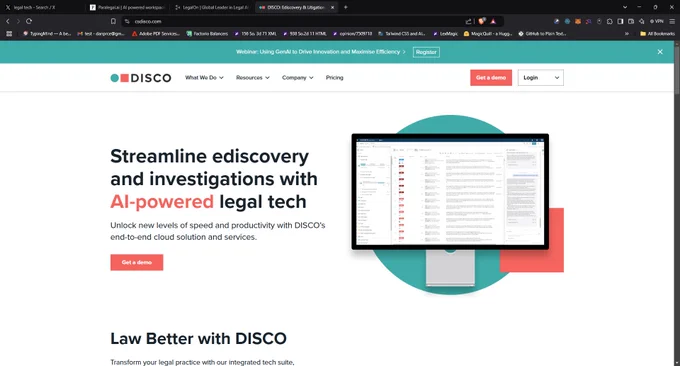Expand the Resources menu
Screen dimensions: 680x366
point(253,78)
